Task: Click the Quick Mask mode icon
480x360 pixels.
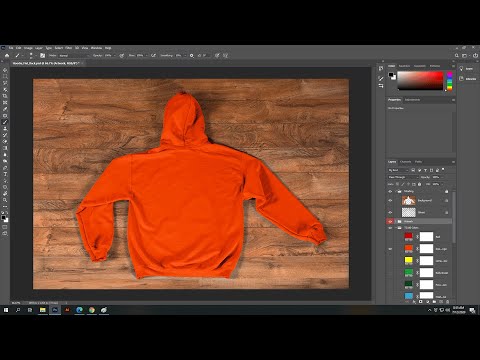Action: click(x=5, y=227)
